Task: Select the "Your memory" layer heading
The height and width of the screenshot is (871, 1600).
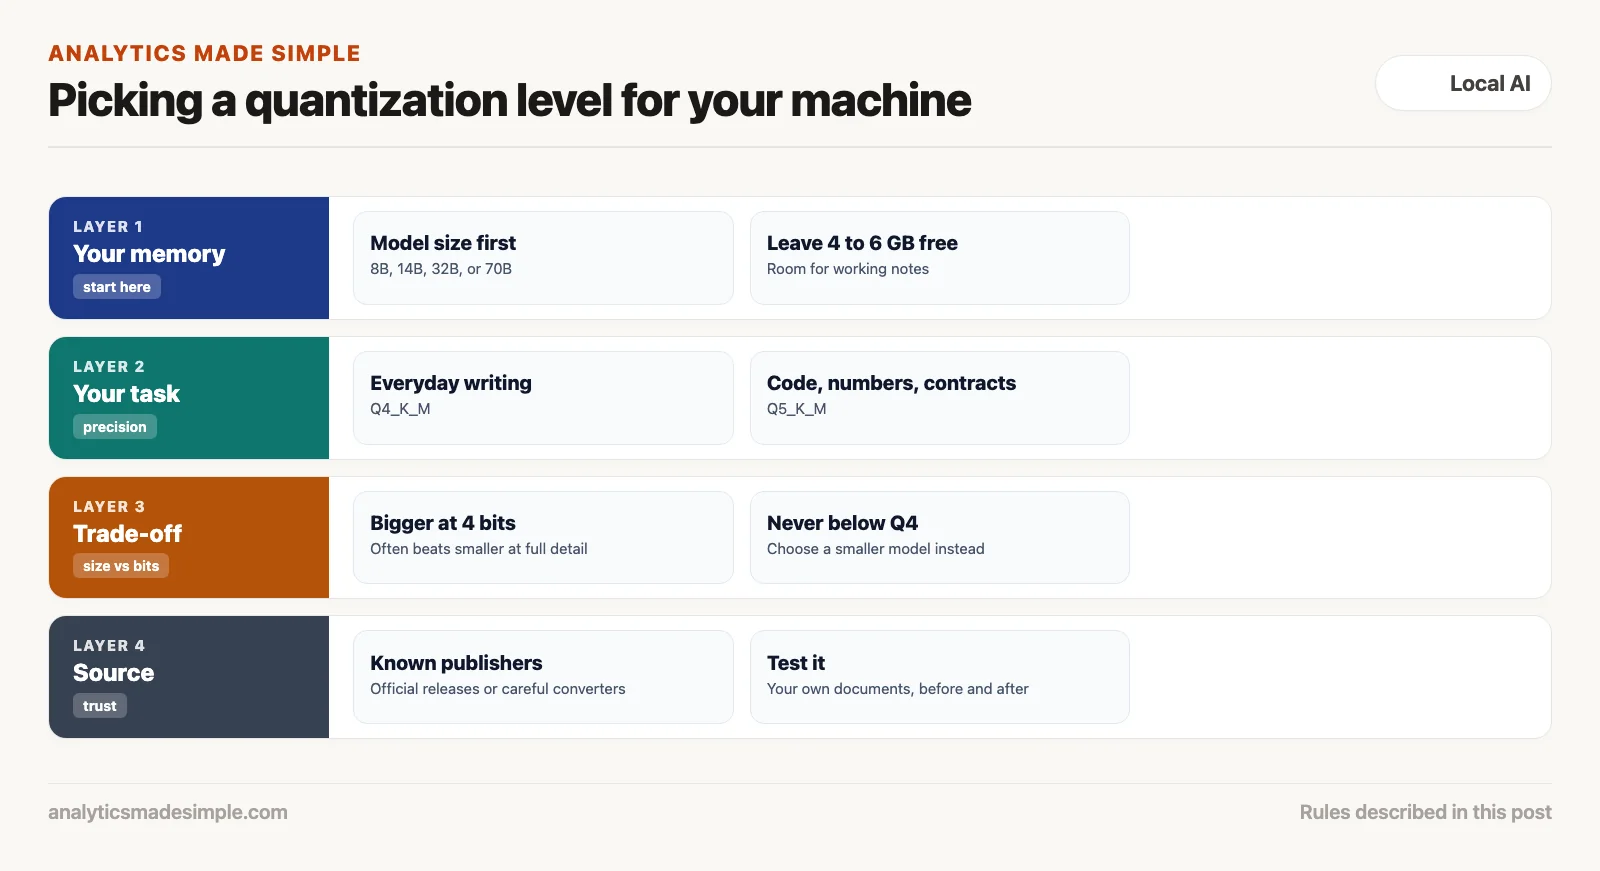Action: tap(149, 254)
